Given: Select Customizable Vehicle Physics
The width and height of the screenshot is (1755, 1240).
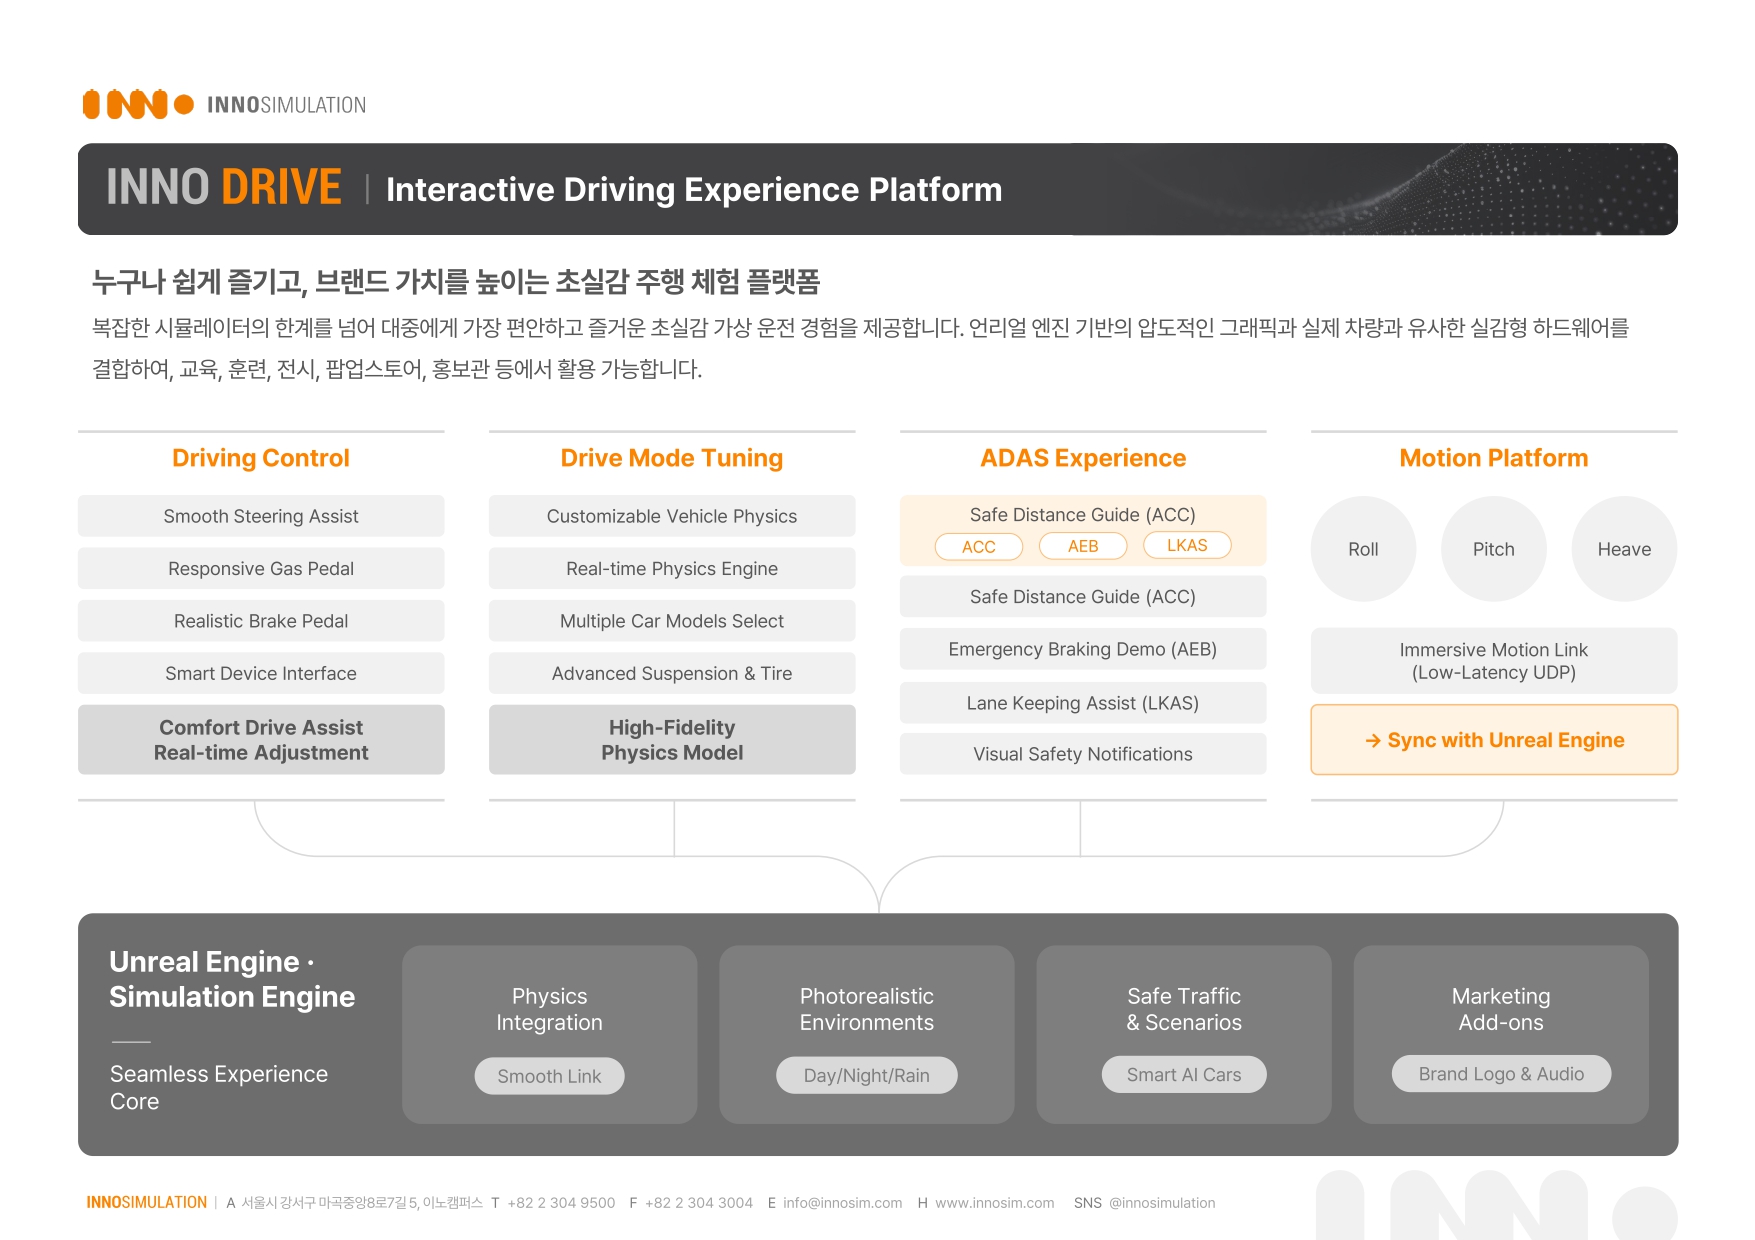Looking at the screenshot, I should click(x=672, y=516).
